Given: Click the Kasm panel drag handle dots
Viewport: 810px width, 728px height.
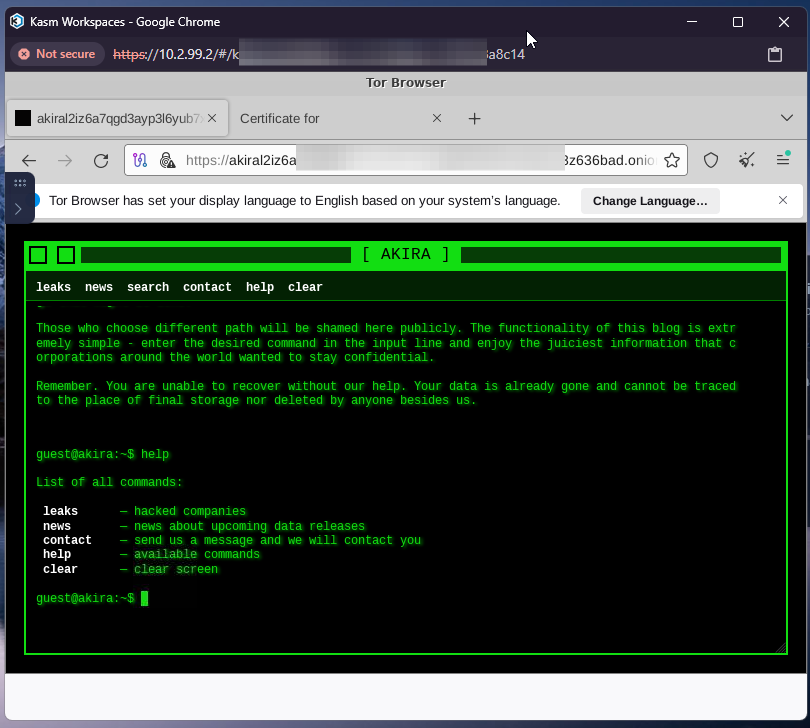Looking at the screenshot, I should [x=20, y=183].
